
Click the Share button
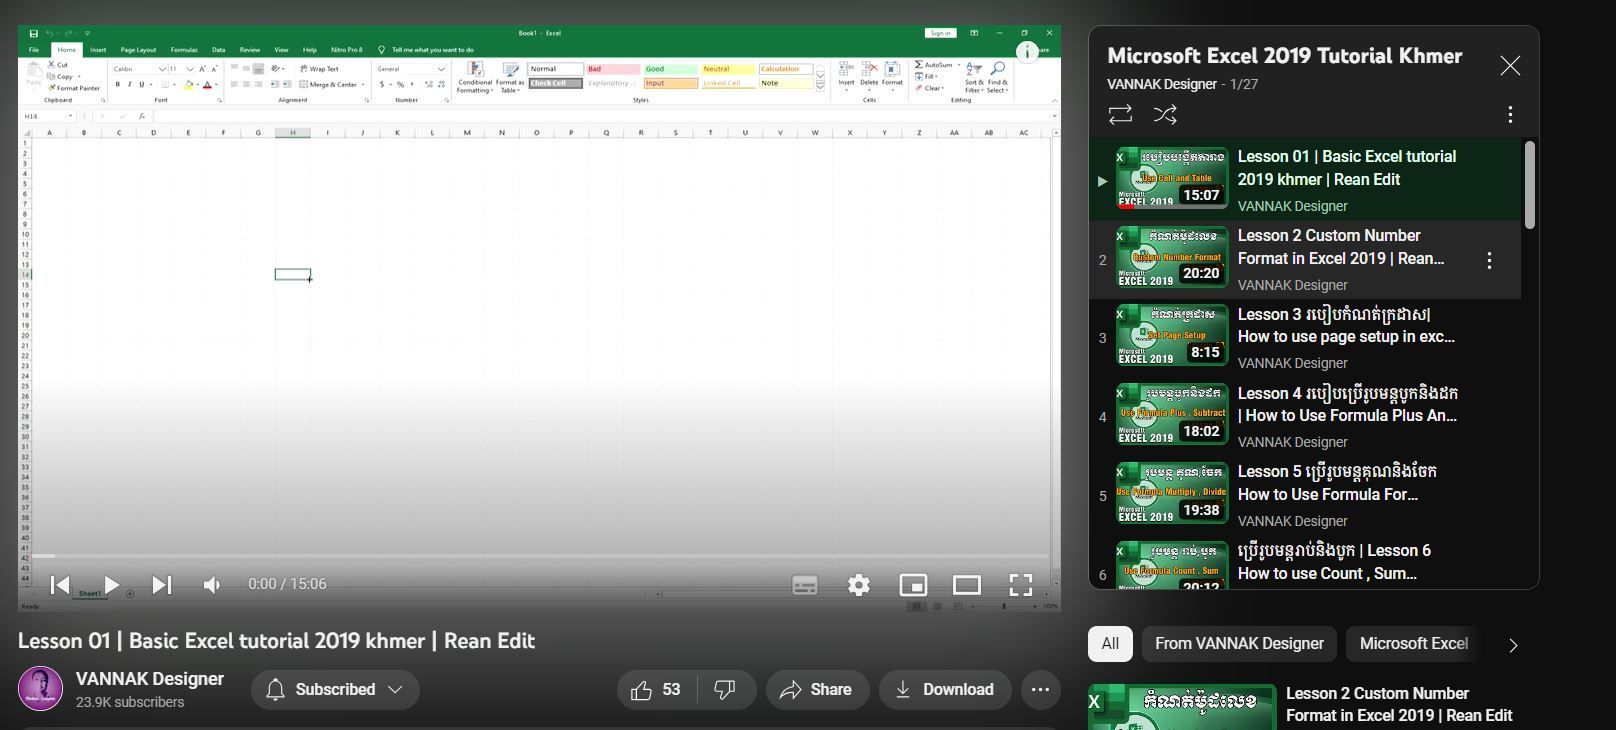817,690
